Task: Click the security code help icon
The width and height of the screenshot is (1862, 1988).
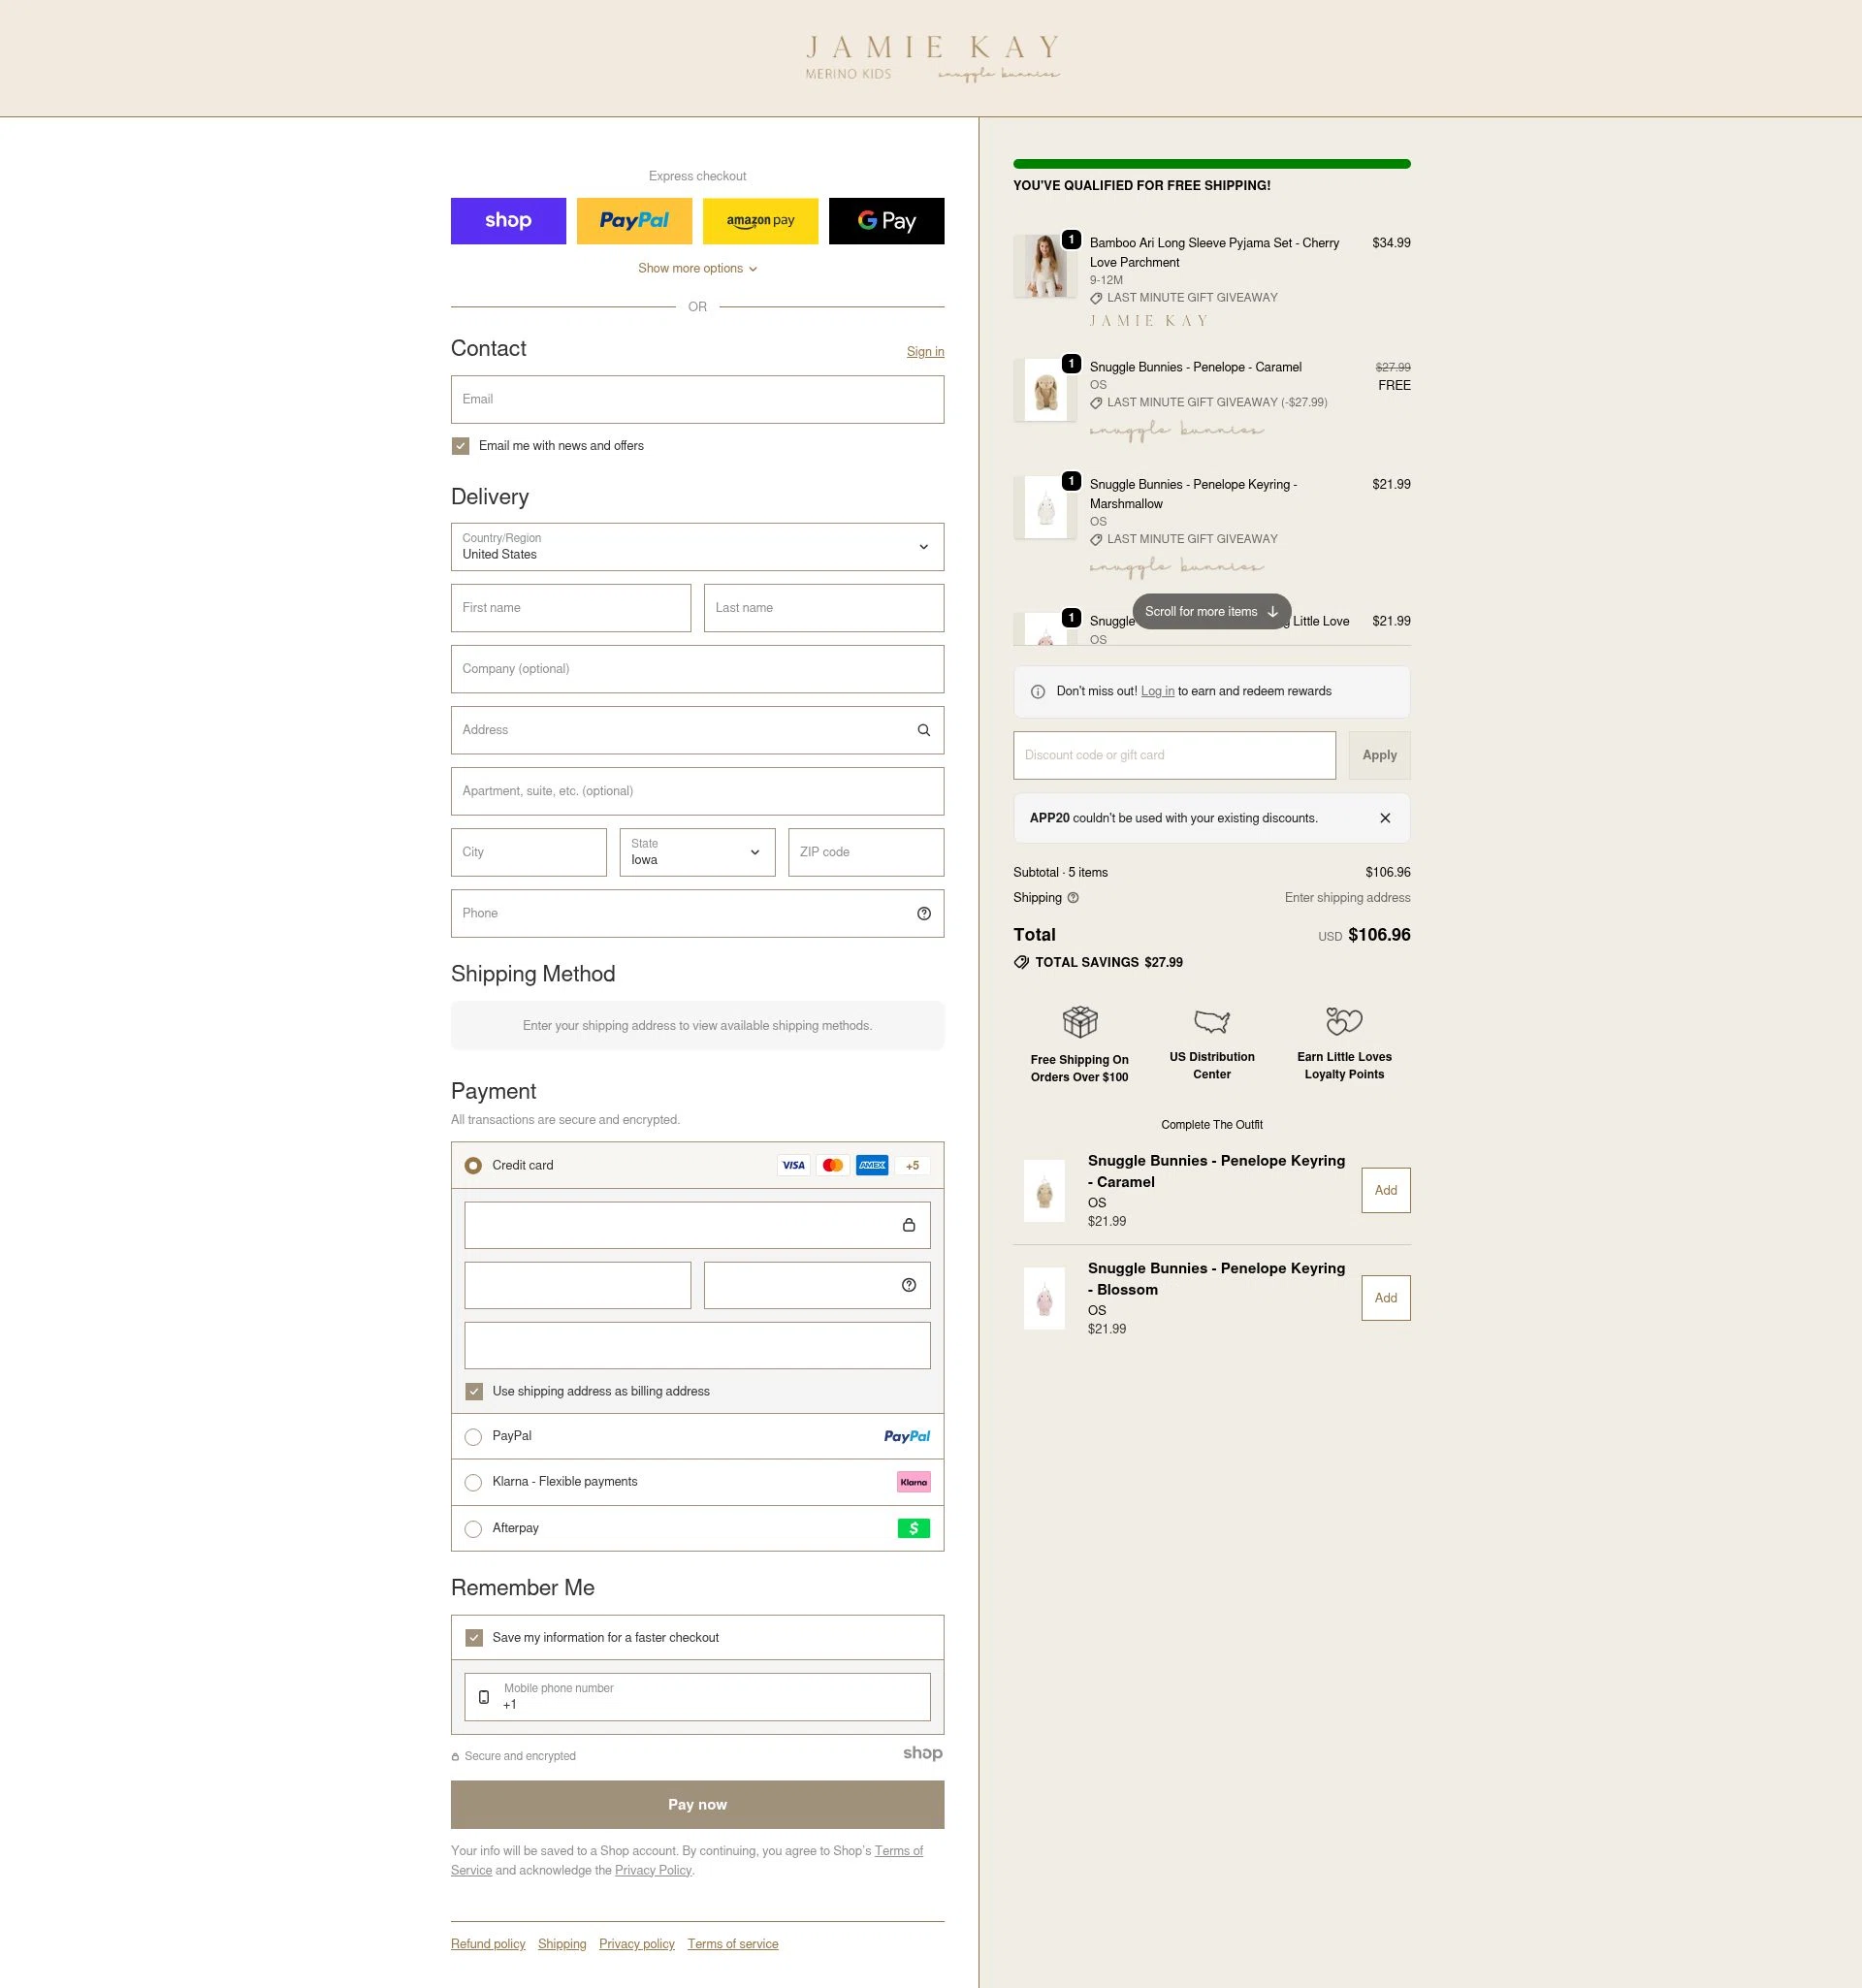Action: (x=907, y=1285)
